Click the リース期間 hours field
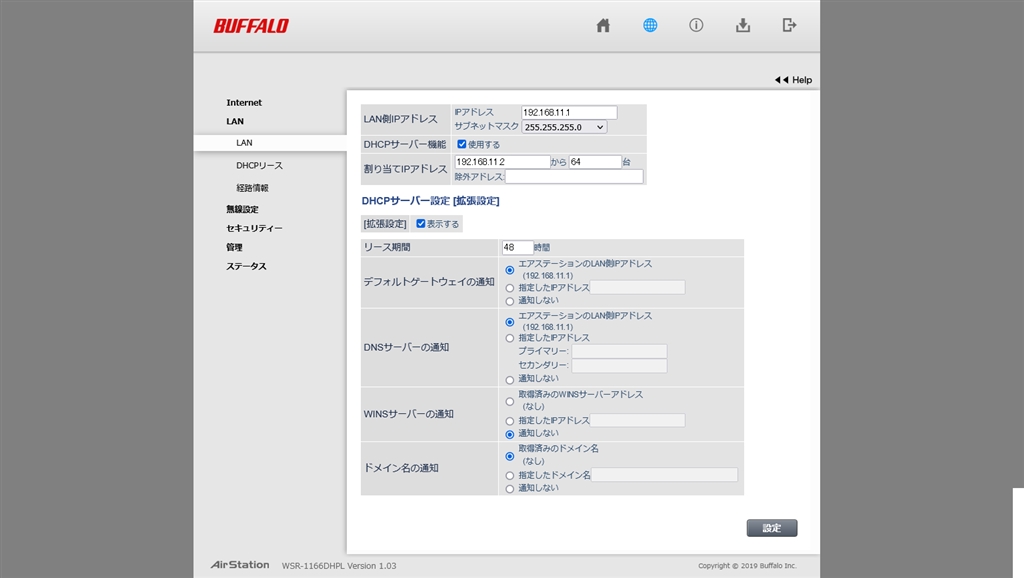This screenshot has width=1024, height=578. (517, 248)
